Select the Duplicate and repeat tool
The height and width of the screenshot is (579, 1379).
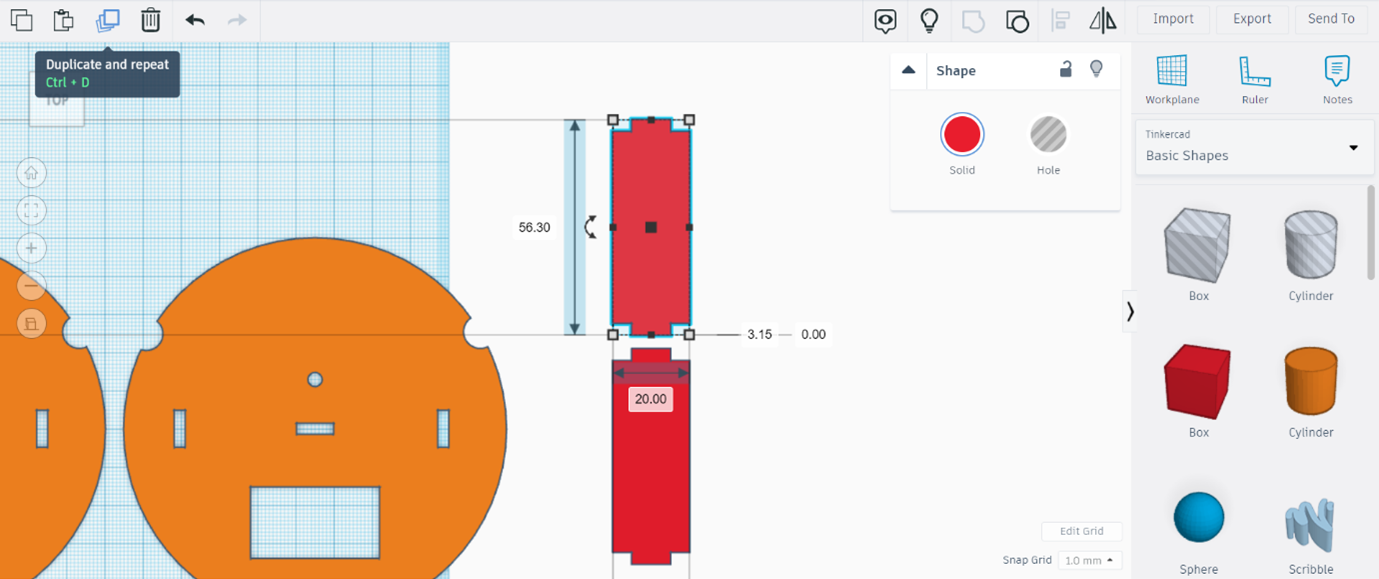coord(107,19)
